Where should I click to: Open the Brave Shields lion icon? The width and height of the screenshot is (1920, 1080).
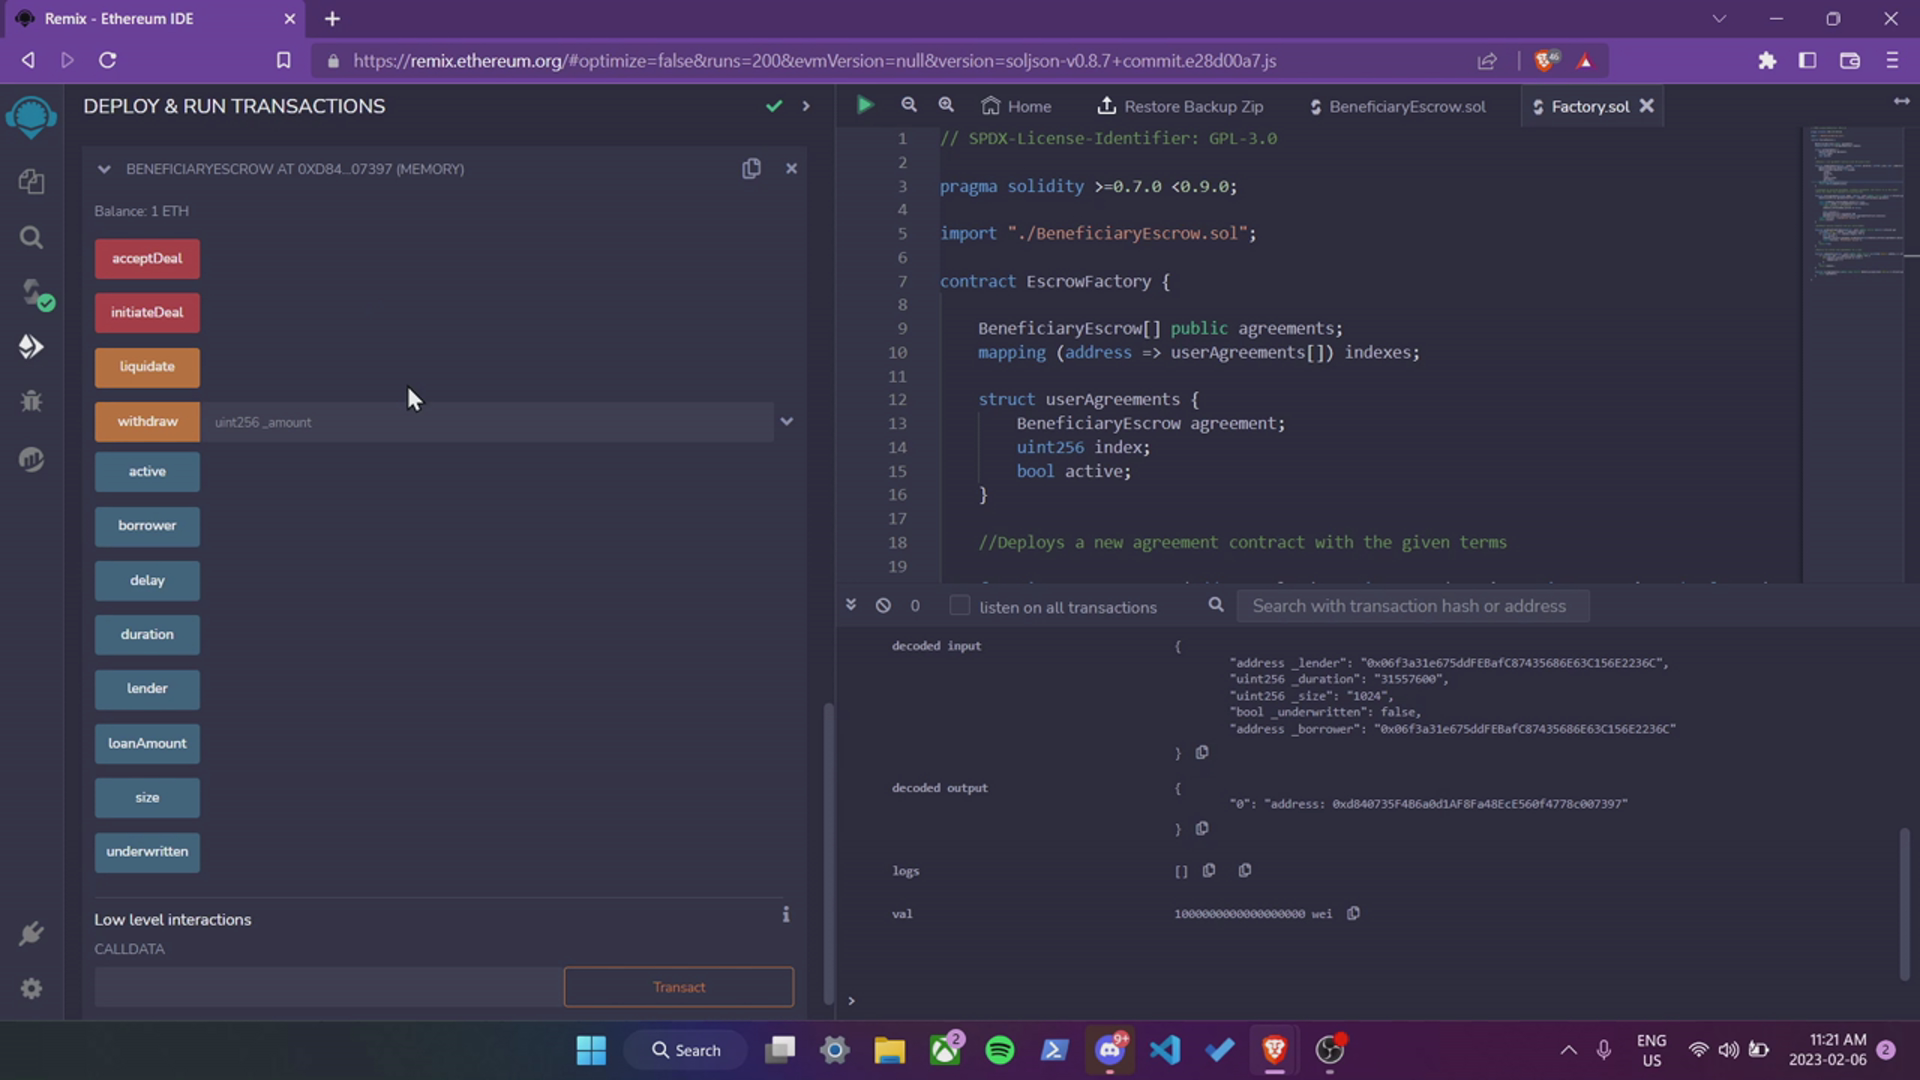(x=1546, y=60)
